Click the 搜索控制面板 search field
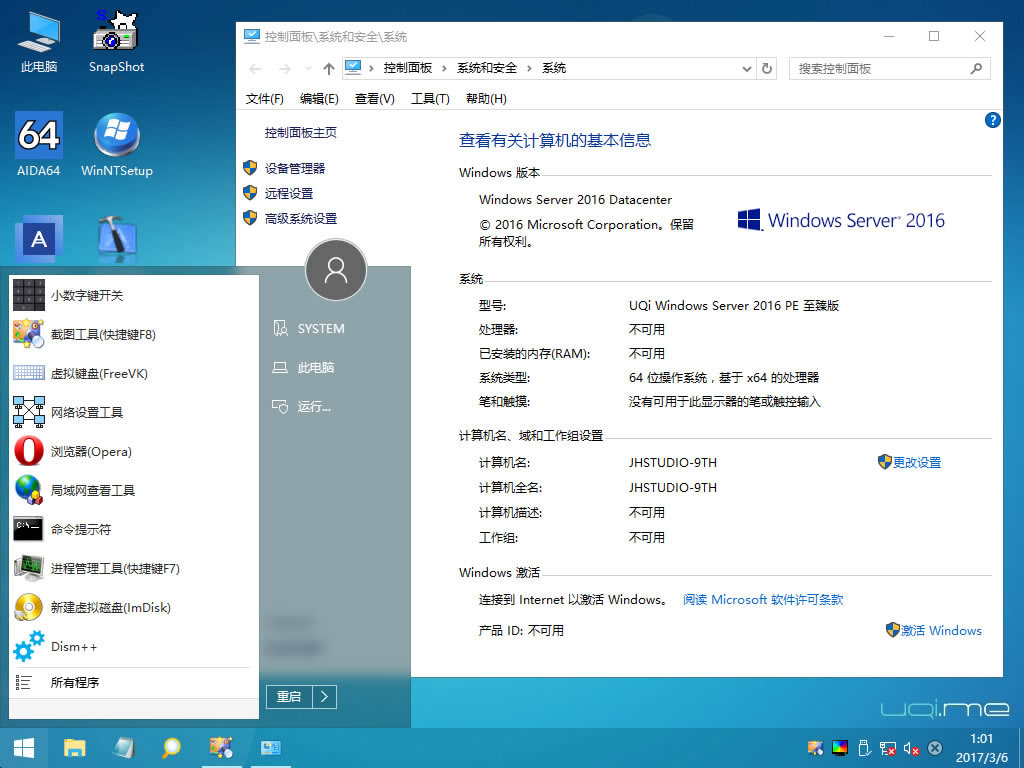 pyautogui.click(x=889, y=69)
